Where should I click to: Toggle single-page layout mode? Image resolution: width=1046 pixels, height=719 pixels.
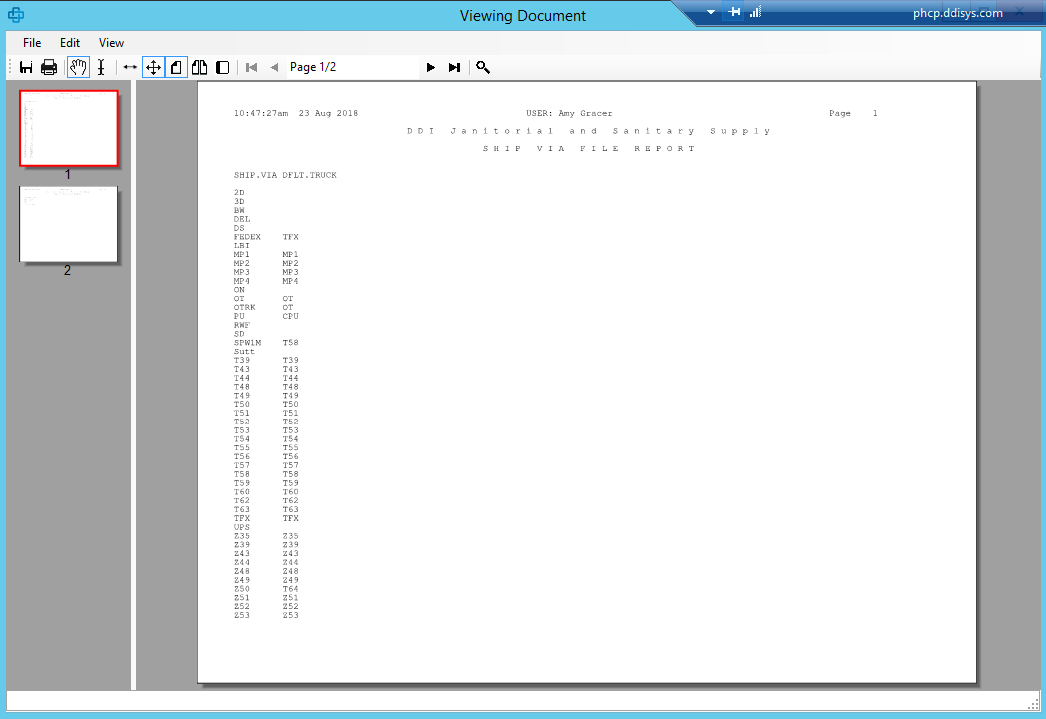[176, 67]
